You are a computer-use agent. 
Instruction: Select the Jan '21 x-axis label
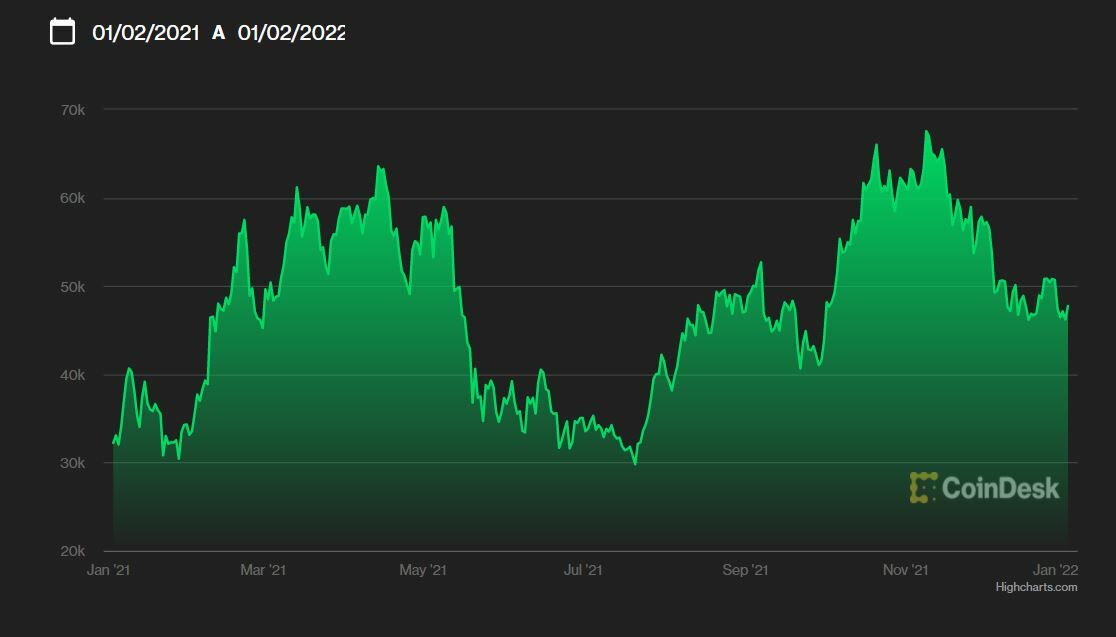click(x=108, y=569)
